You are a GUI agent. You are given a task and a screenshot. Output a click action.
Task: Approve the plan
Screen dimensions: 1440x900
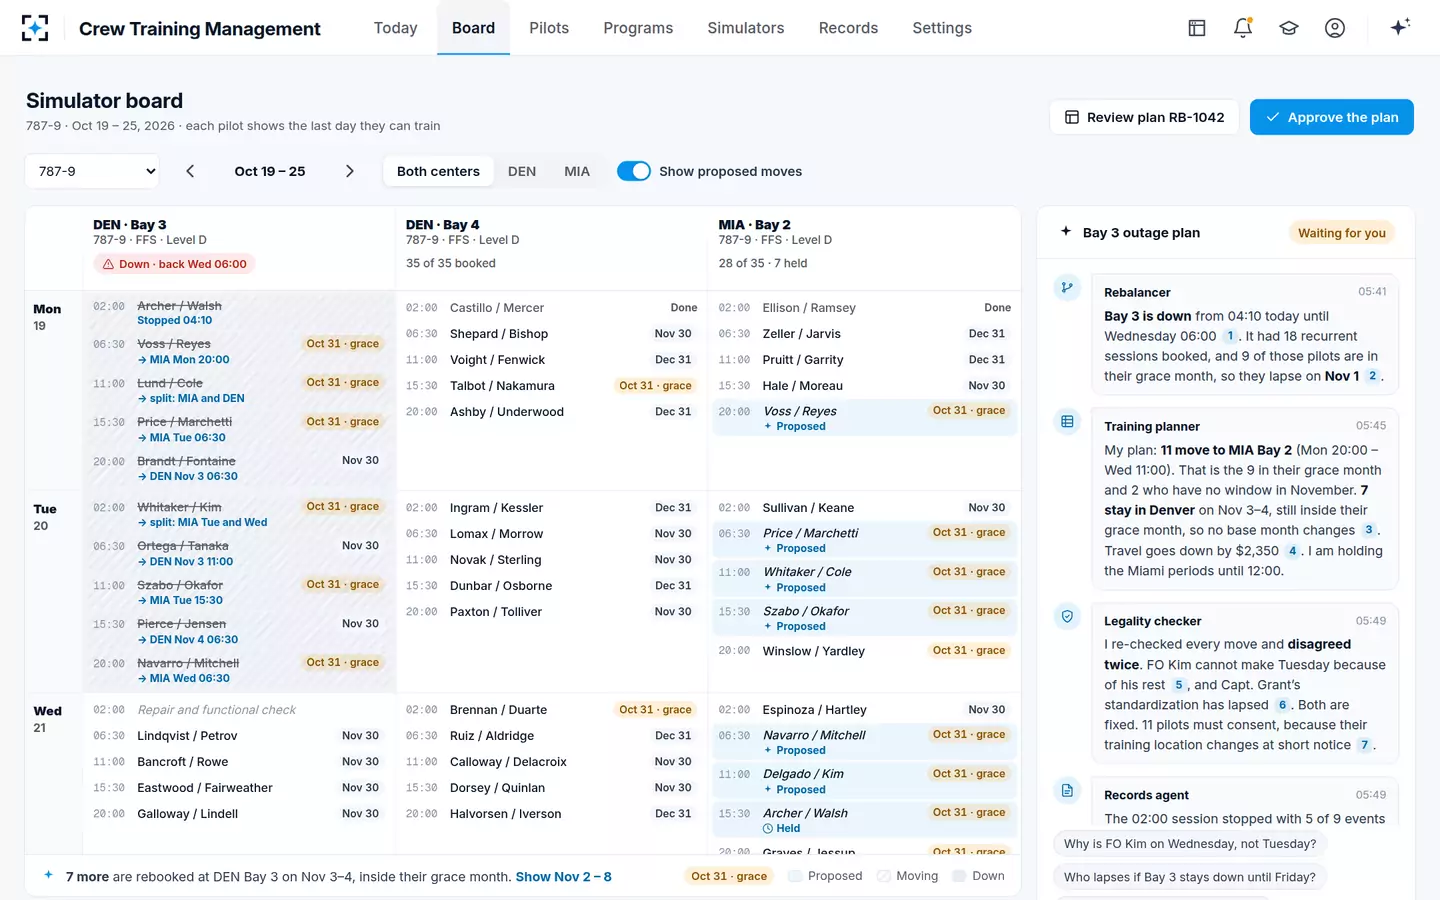click(1332, 117)
